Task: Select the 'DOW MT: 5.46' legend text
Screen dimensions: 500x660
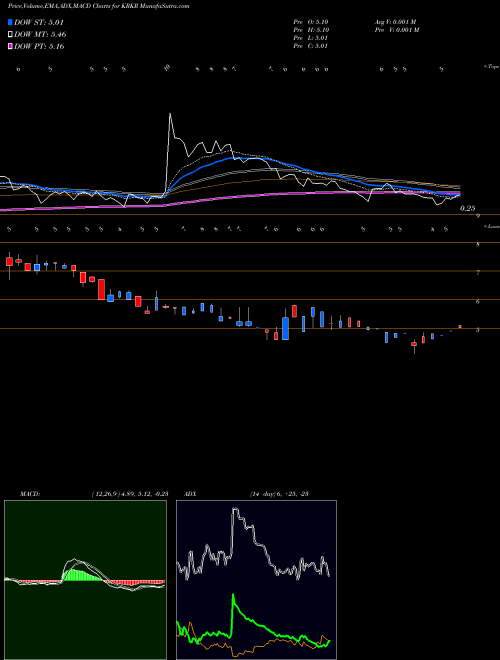Action: [x=40, y=35]
